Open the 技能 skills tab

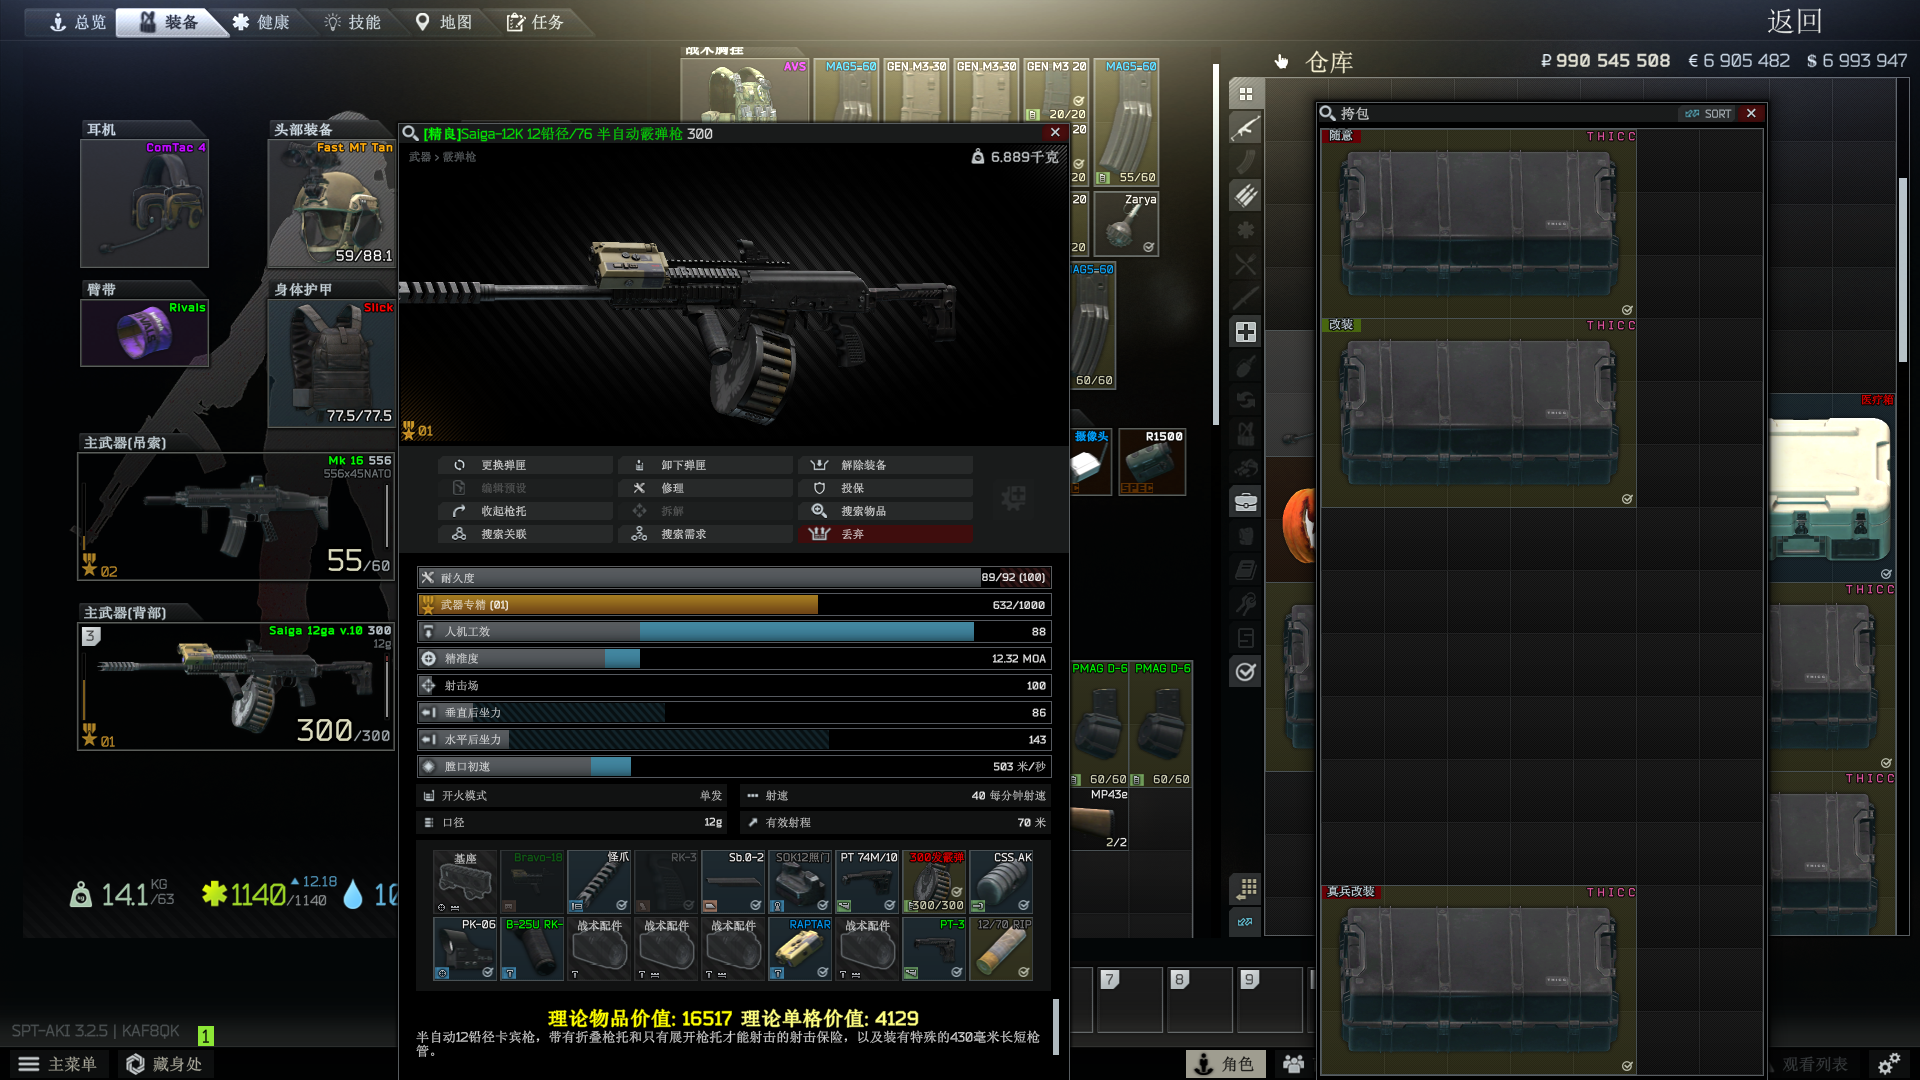pyautogui.click(x=353, y=22)
